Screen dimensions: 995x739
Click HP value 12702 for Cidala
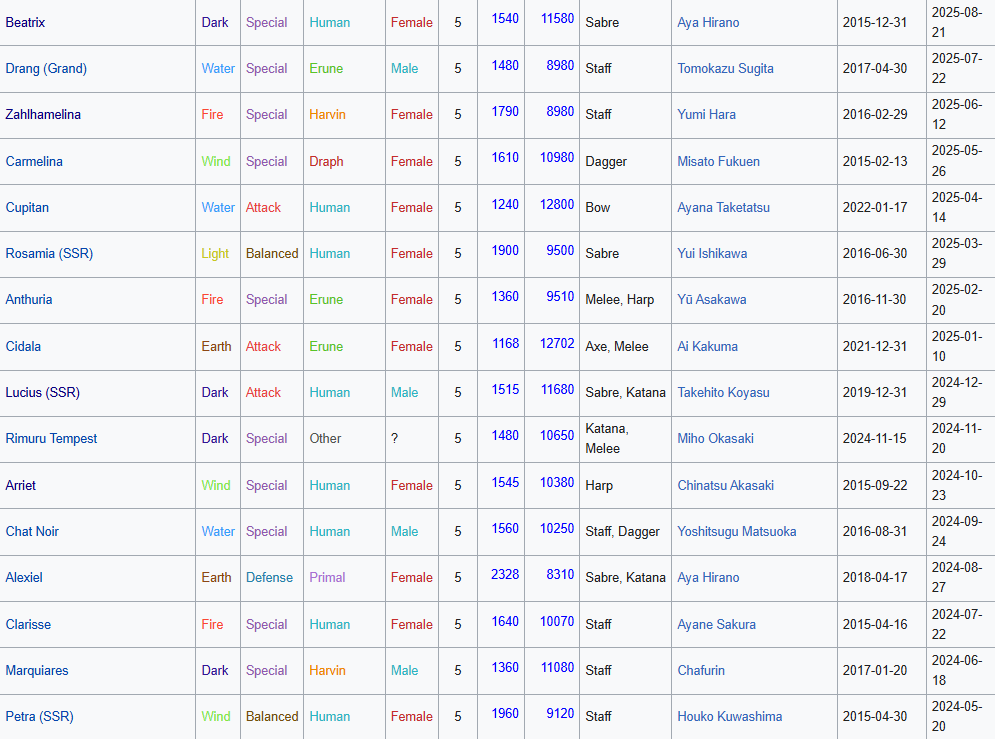557,343
